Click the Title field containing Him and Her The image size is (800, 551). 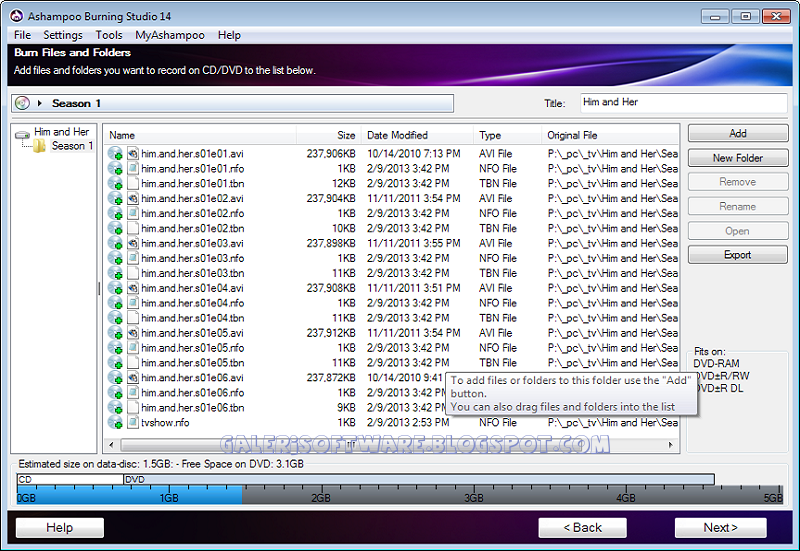pyautogui.click(x=684, y=103)
